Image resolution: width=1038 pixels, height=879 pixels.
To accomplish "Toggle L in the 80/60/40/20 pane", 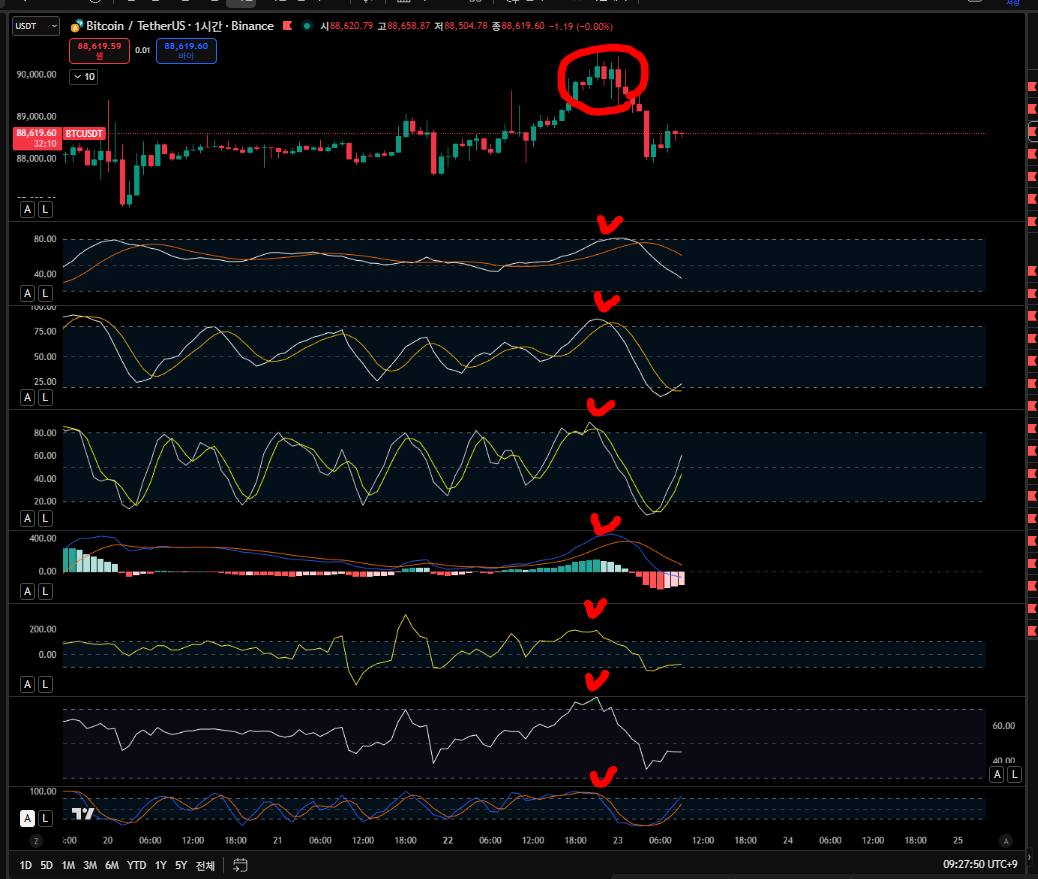I will [45, 518].
